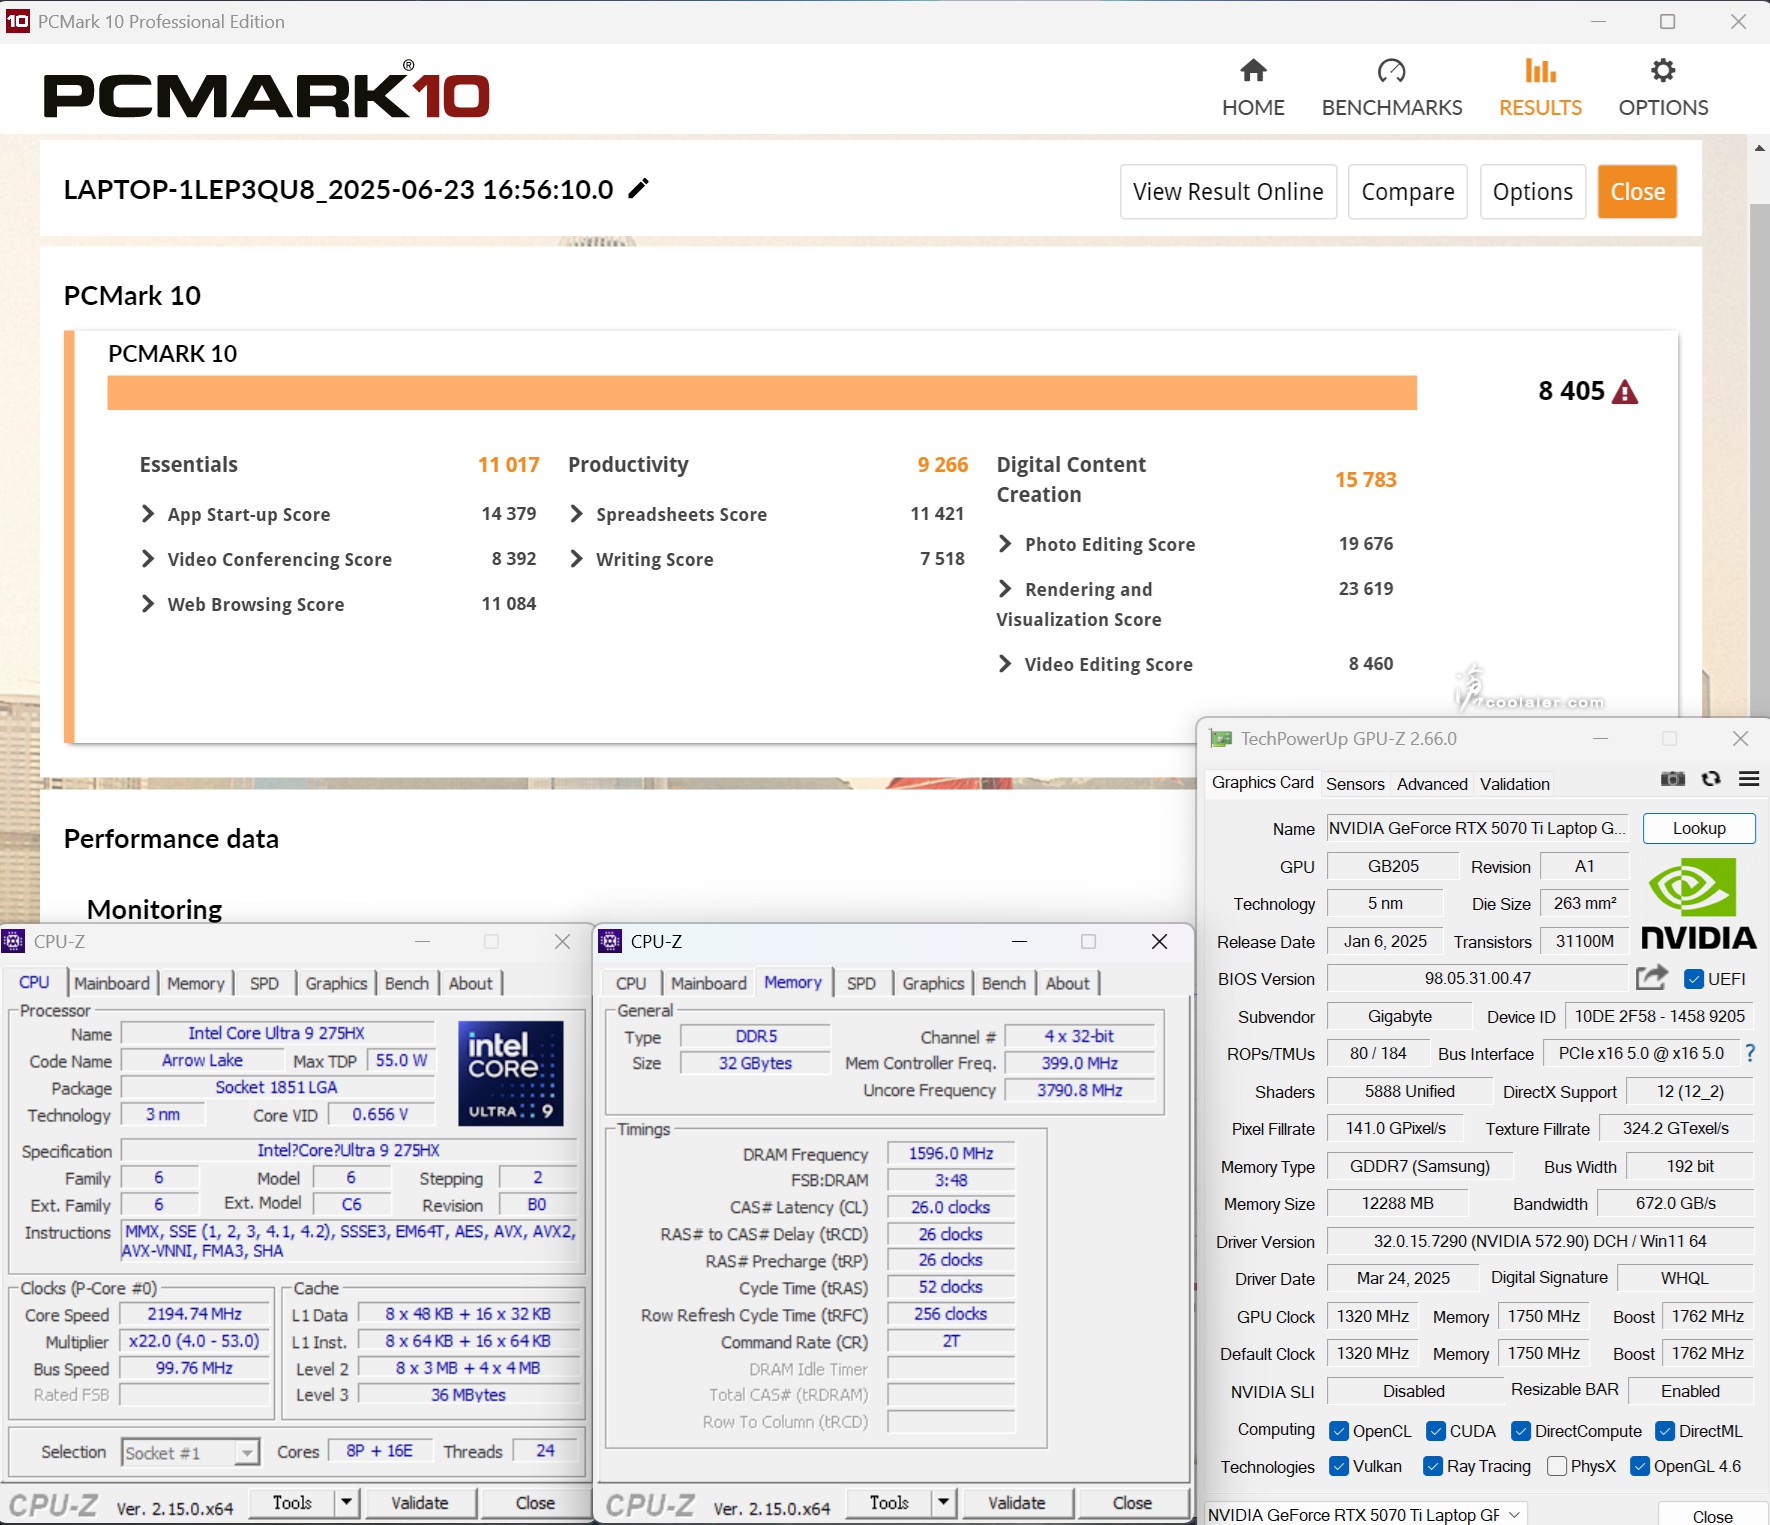Switch to Sensors tab in GPU-Z
1770x1525 pixels.
click(1355, 784)
